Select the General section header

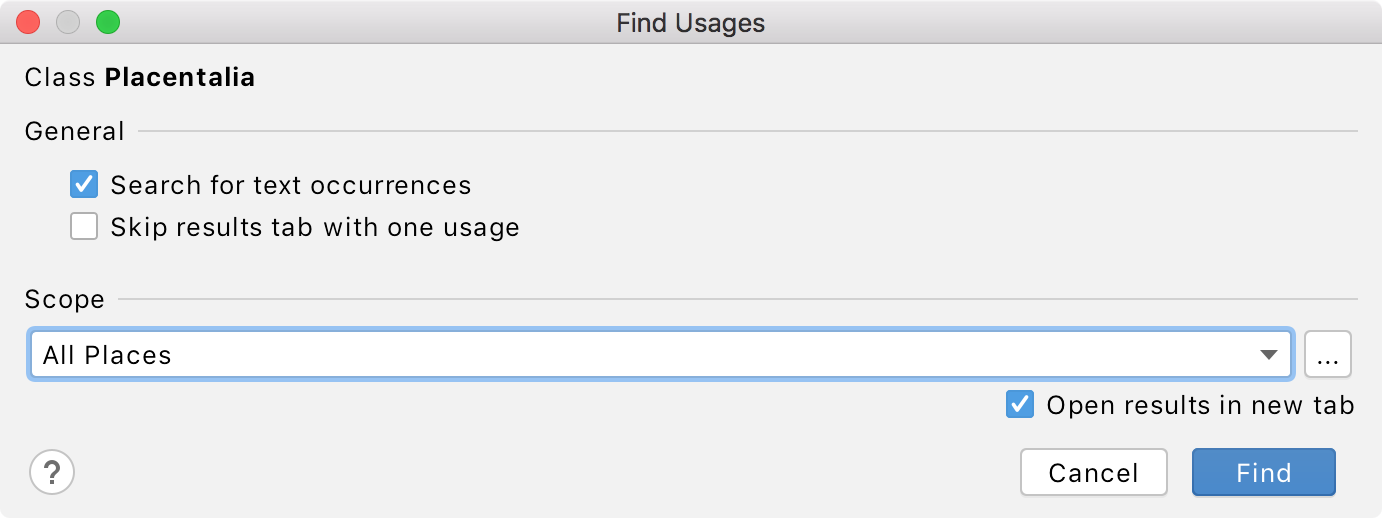point(75,131)
